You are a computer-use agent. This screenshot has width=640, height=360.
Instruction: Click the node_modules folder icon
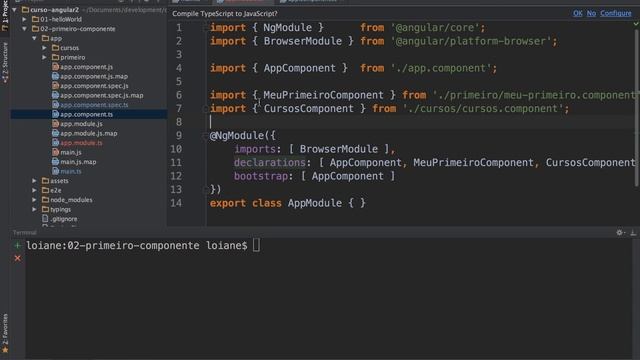tap(45, 200)
